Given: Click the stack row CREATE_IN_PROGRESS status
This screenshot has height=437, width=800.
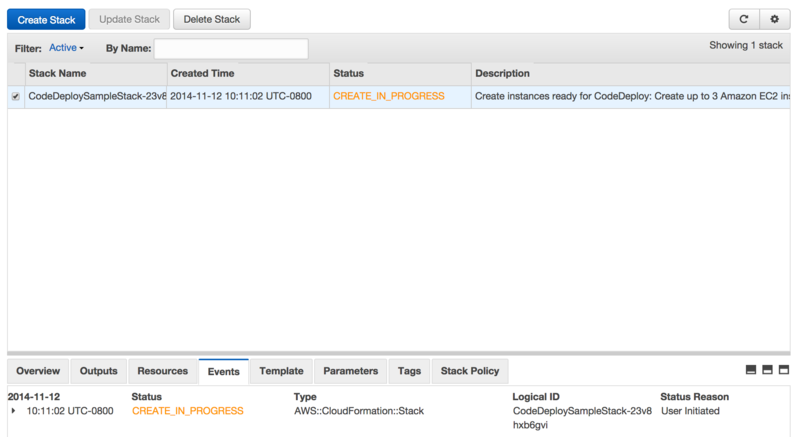Looking at the screenshot, I should coord(389,96).
